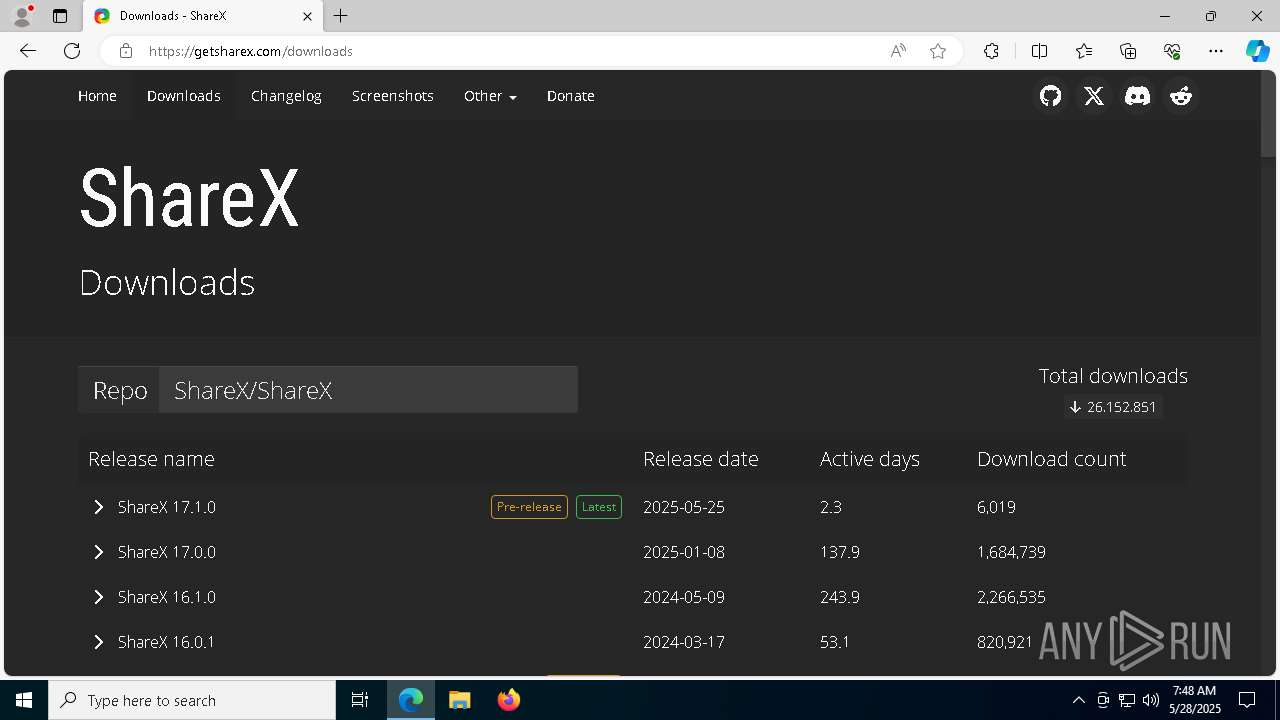Open the ShareX Discord icon link
The height and width of the screenshot is (720, 1280).
(x=1137, y=96)
